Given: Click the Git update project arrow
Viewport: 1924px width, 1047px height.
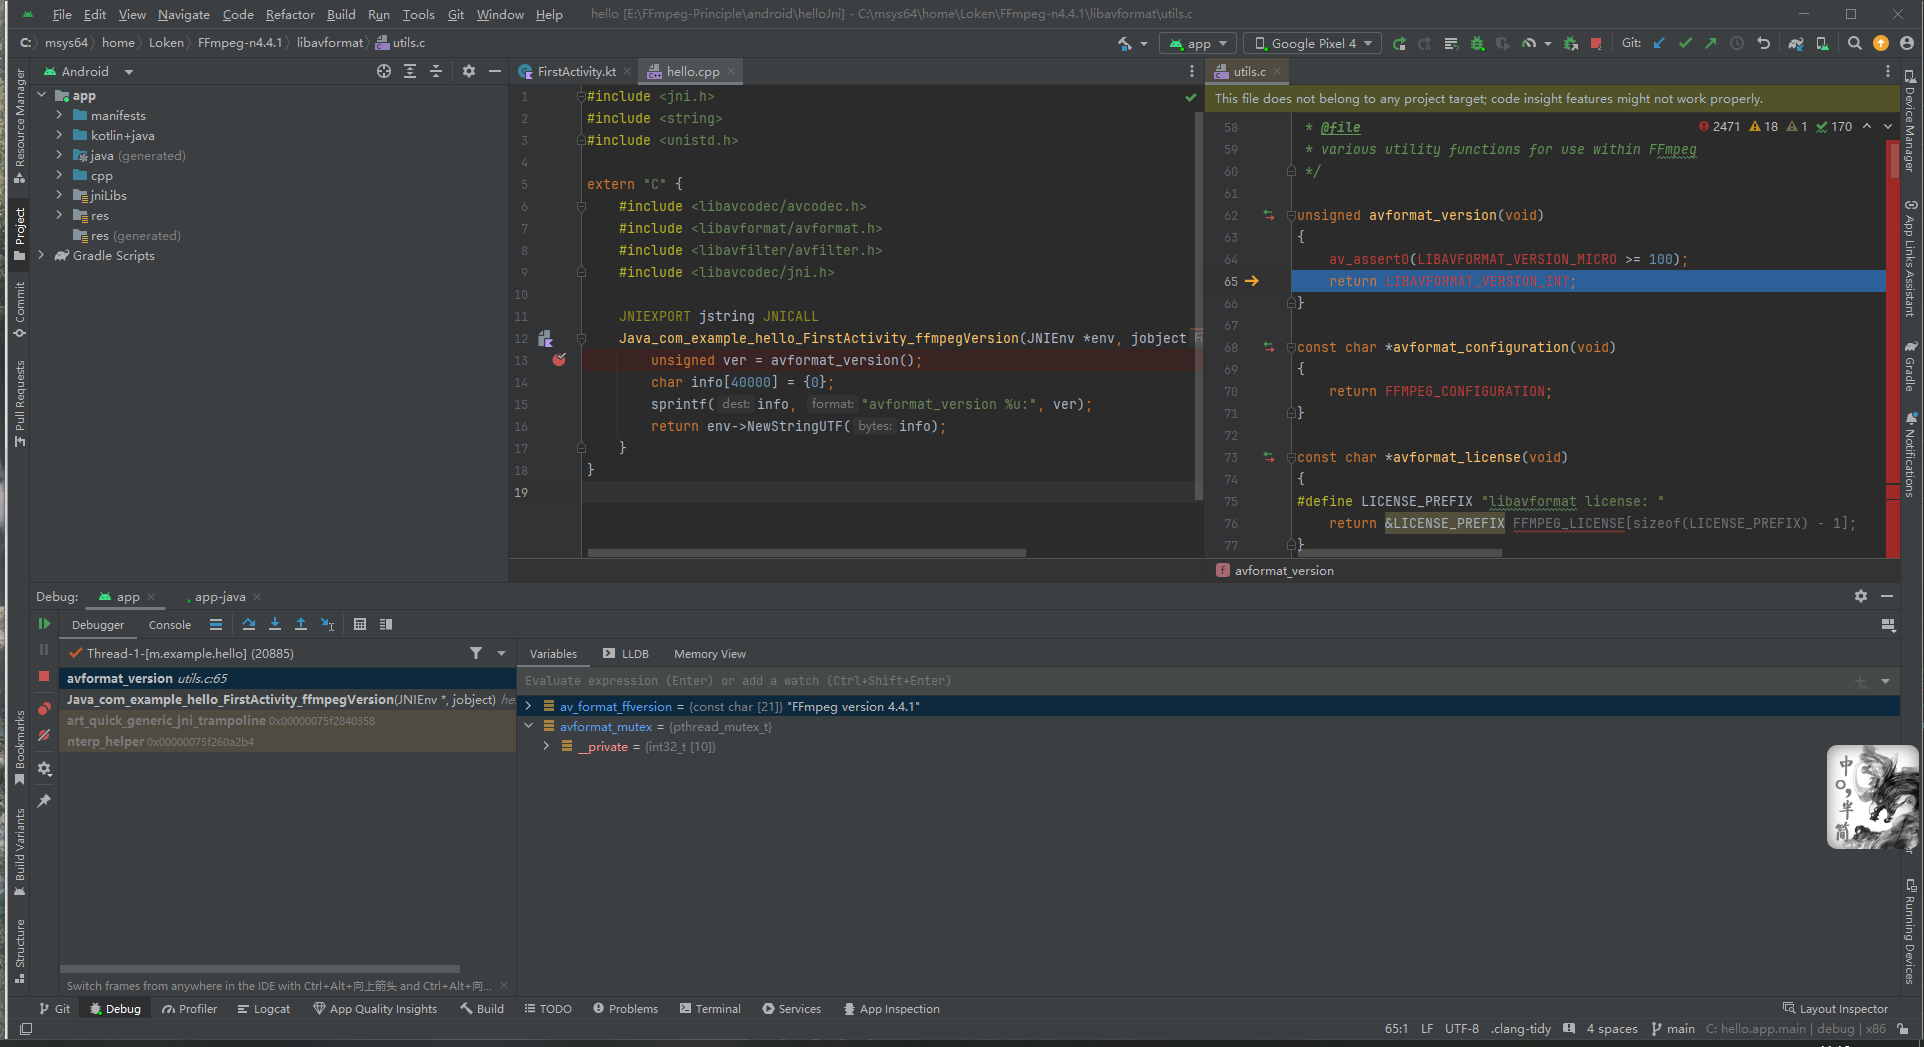Looking at the screenshot, I should click(x=1659, y=44).
